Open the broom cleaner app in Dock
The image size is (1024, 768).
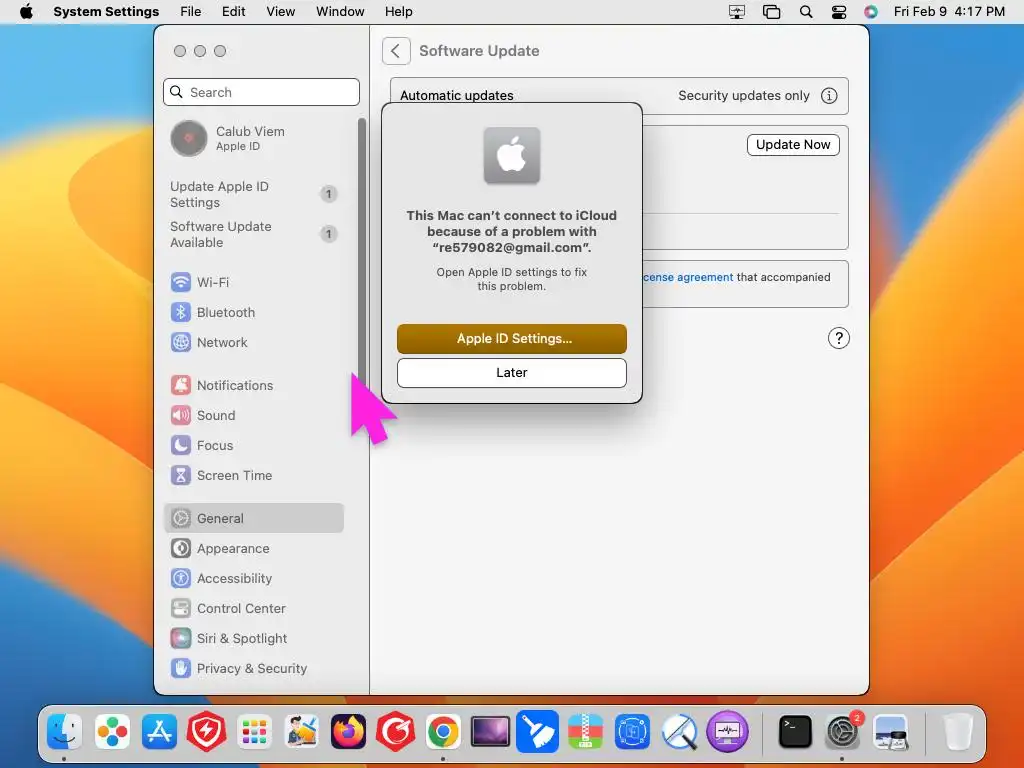537,731
